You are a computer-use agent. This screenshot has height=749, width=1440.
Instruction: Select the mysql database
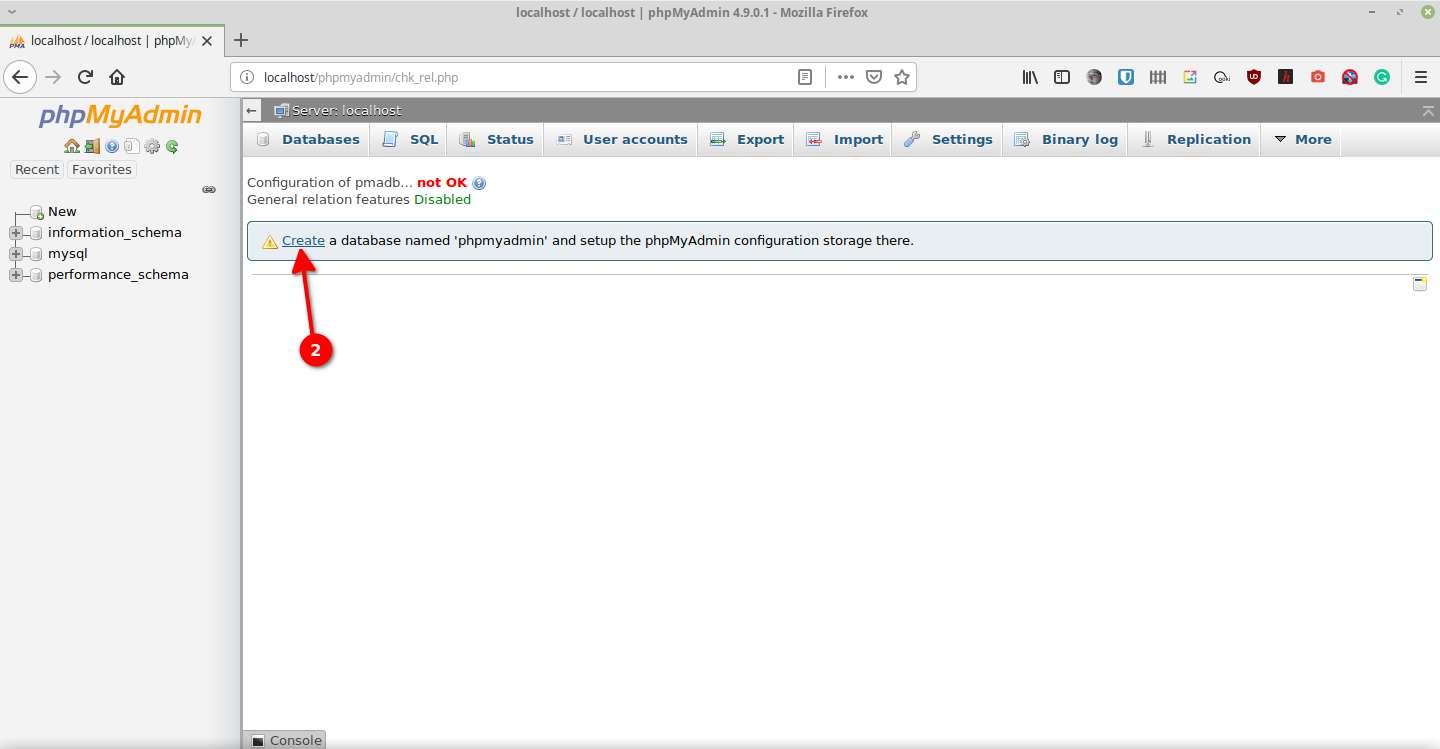click(68, 254)
